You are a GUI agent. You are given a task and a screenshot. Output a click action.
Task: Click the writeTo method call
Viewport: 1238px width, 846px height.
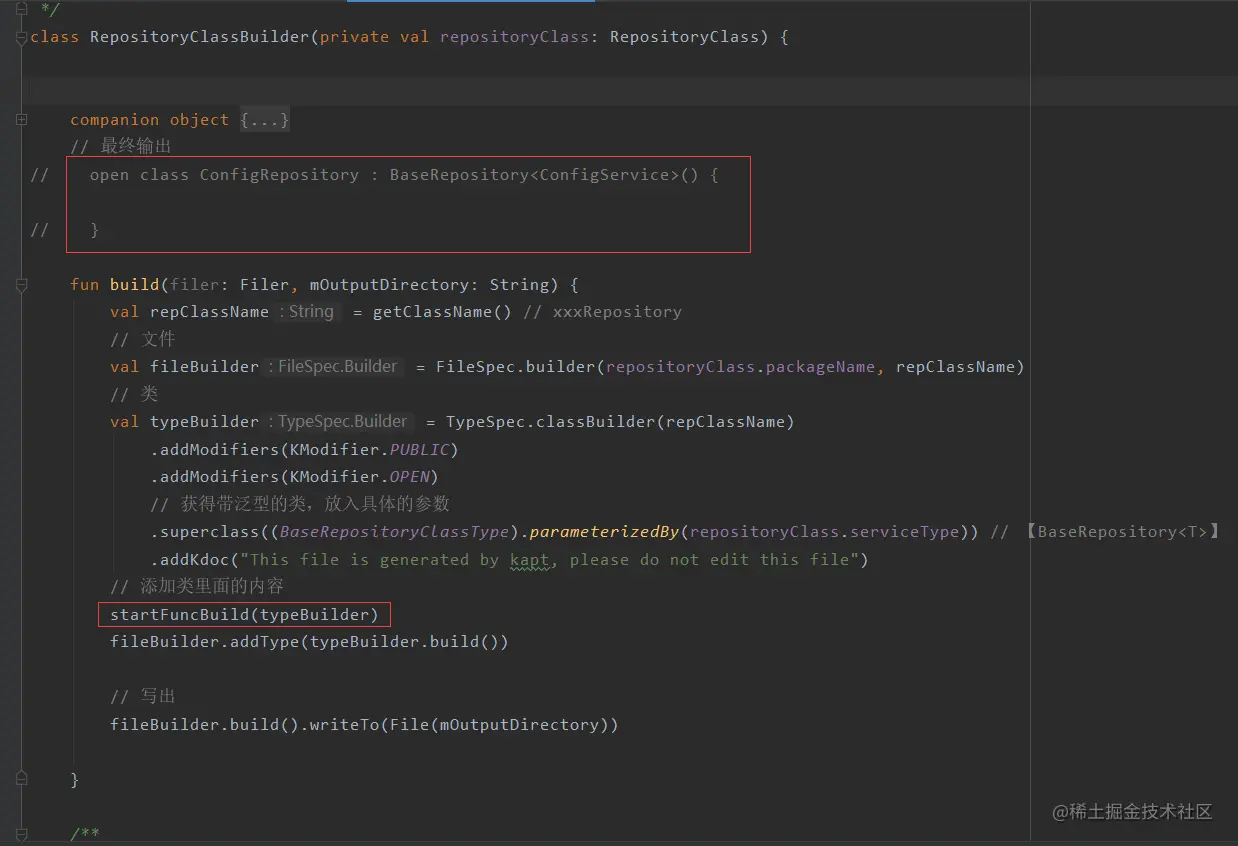pos(344,724)
